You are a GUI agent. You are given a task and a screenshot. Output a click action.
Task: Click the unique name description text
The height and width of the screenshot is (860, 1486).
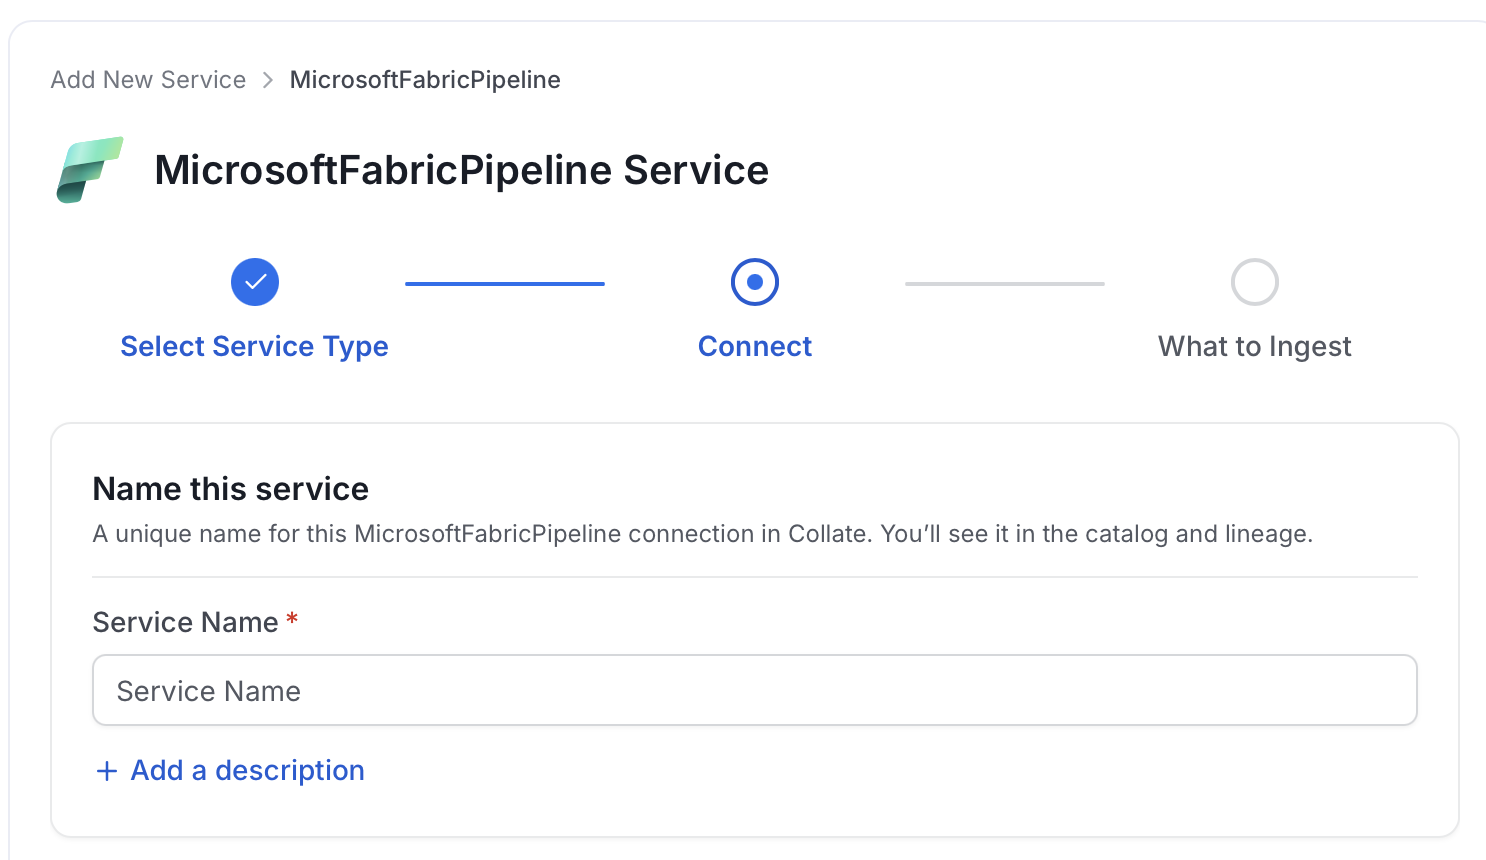tap(703, 534)
